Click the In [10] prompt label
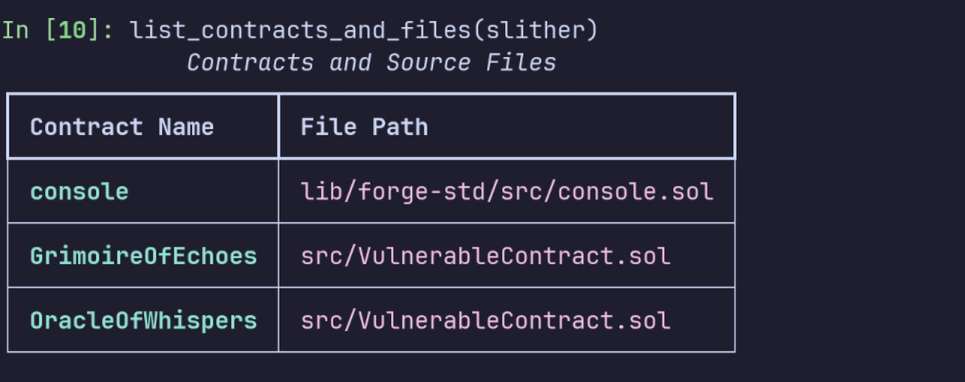965x382 pixels. click(57, 30)
